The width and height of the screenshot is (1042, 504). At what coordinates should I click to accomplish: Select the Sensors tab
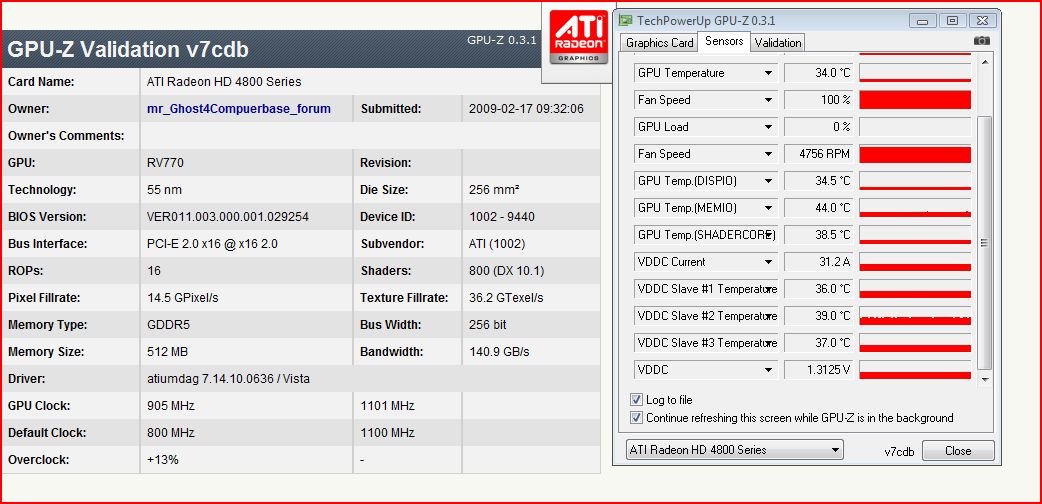[x=724, y=41]
